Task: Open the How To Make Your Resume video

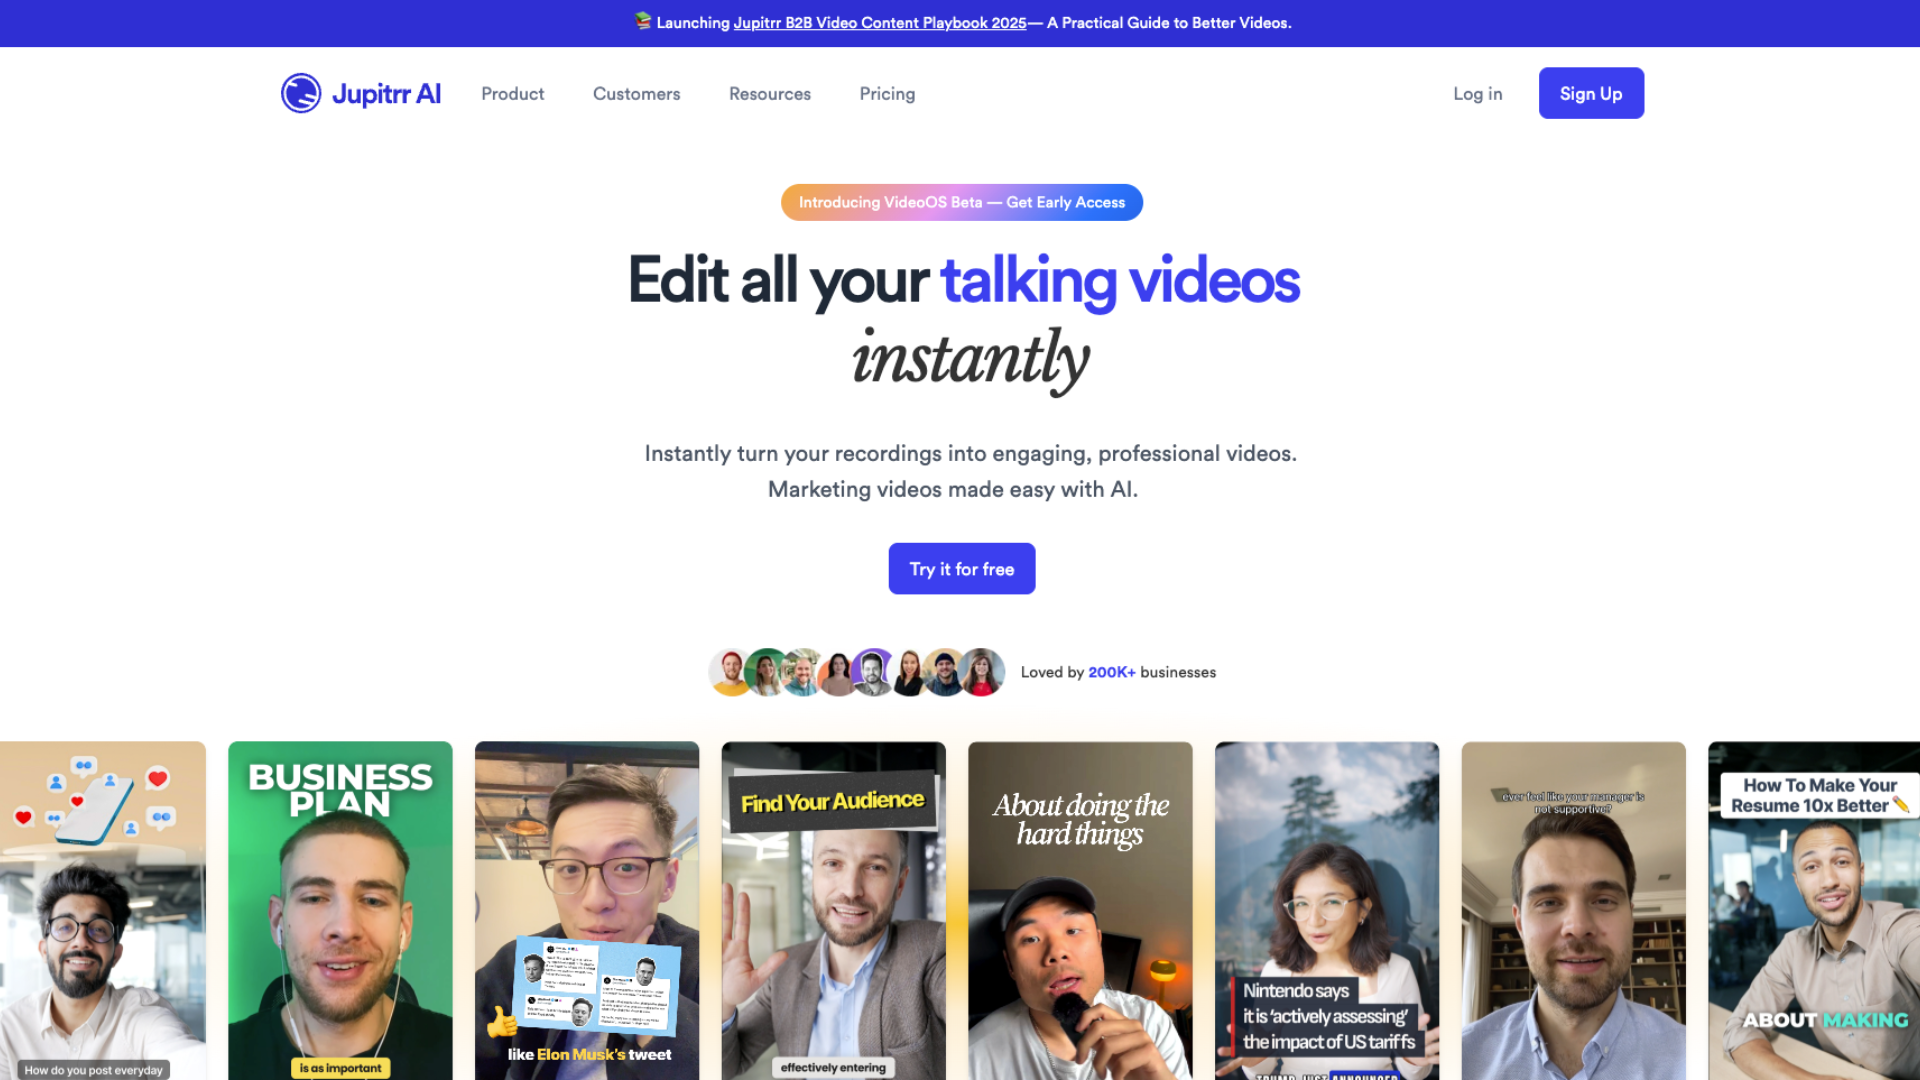Action: [x=1820, y=910]
